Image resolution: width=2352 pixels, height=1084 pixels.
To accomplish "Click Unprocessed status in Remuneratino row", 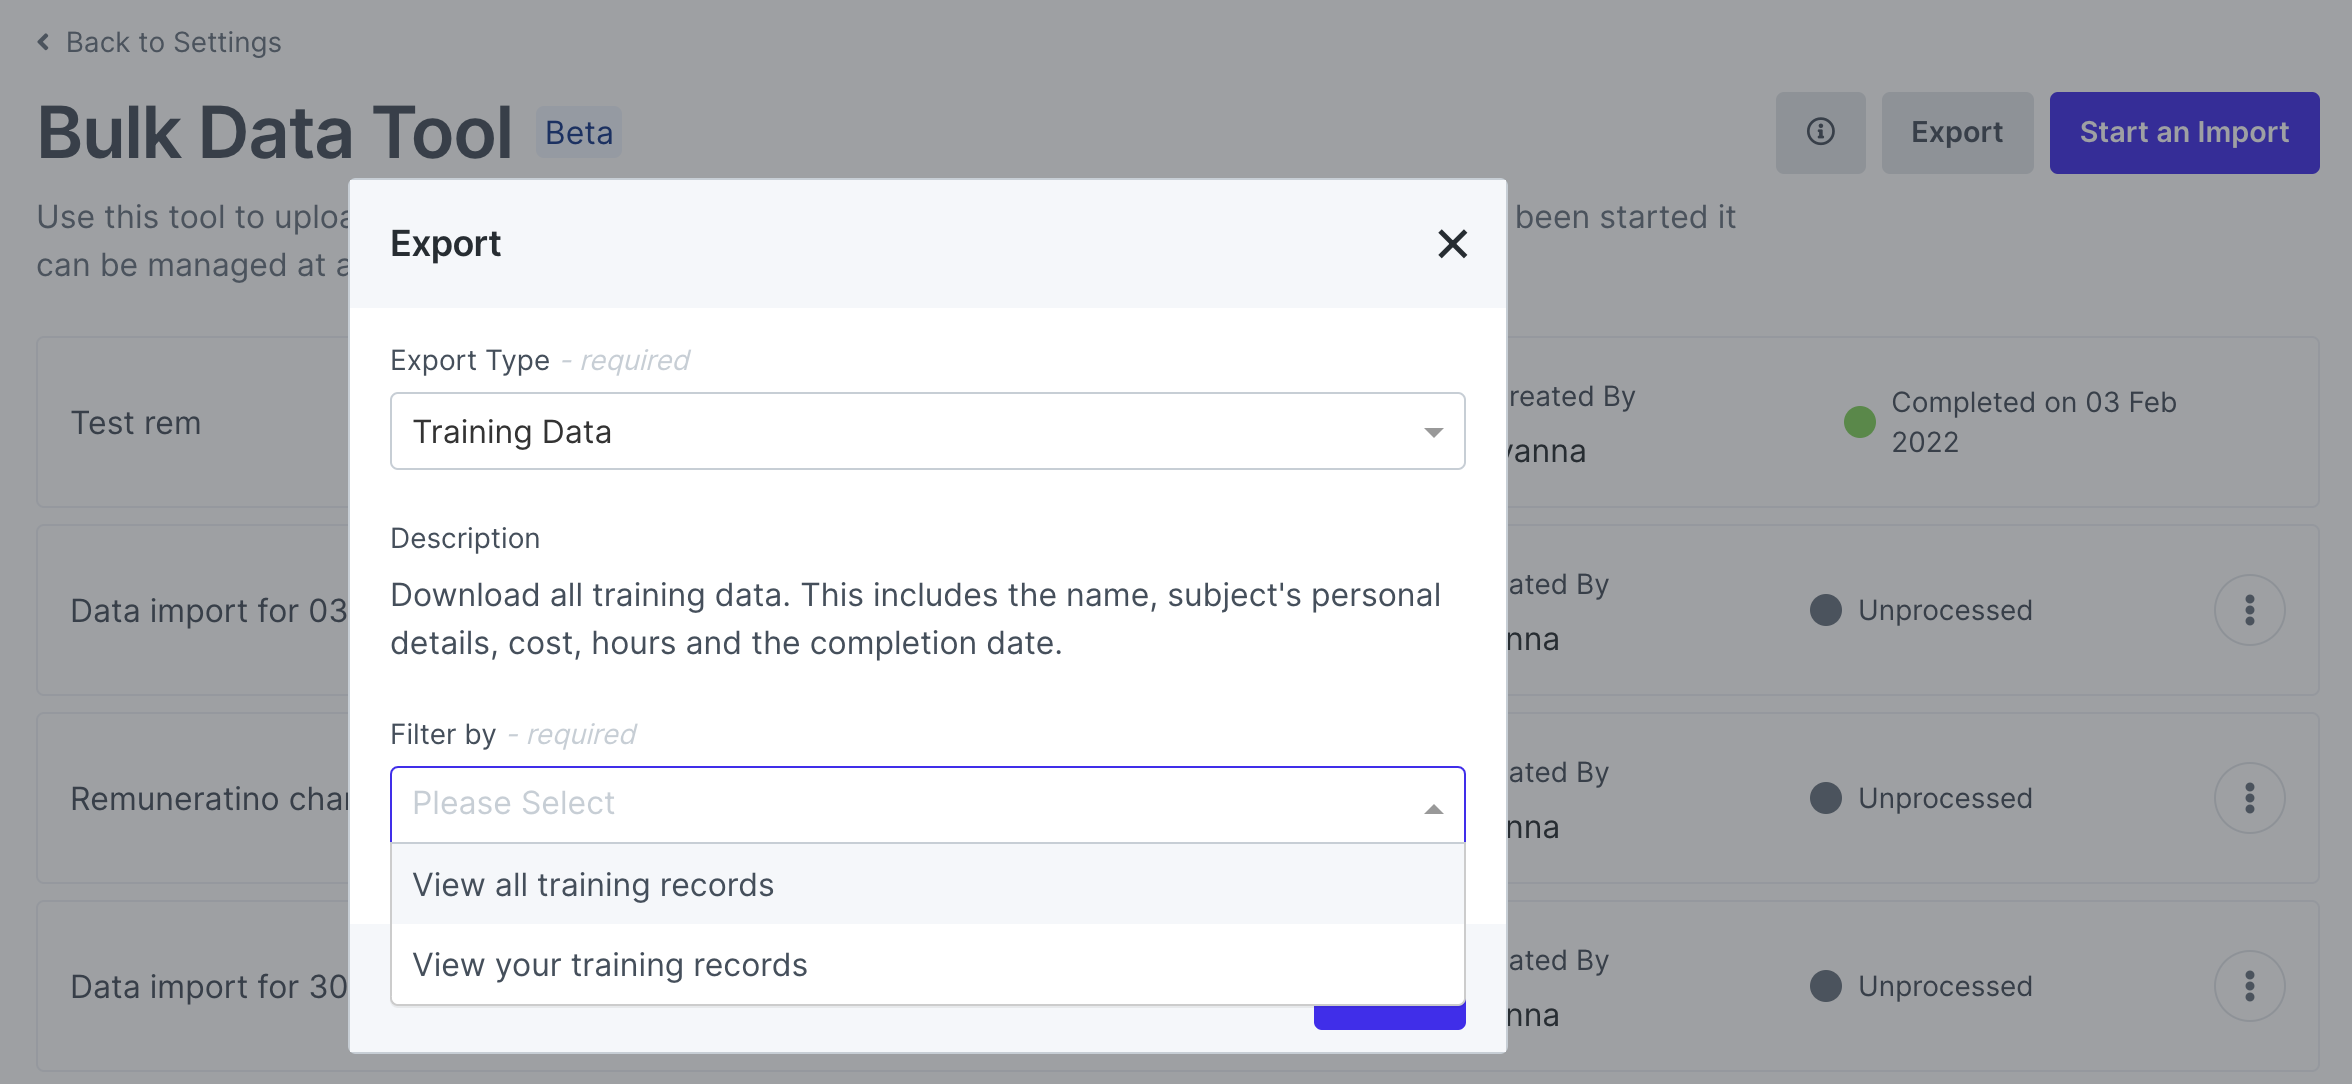I will pyautogui.click(x=1944, y=798).
